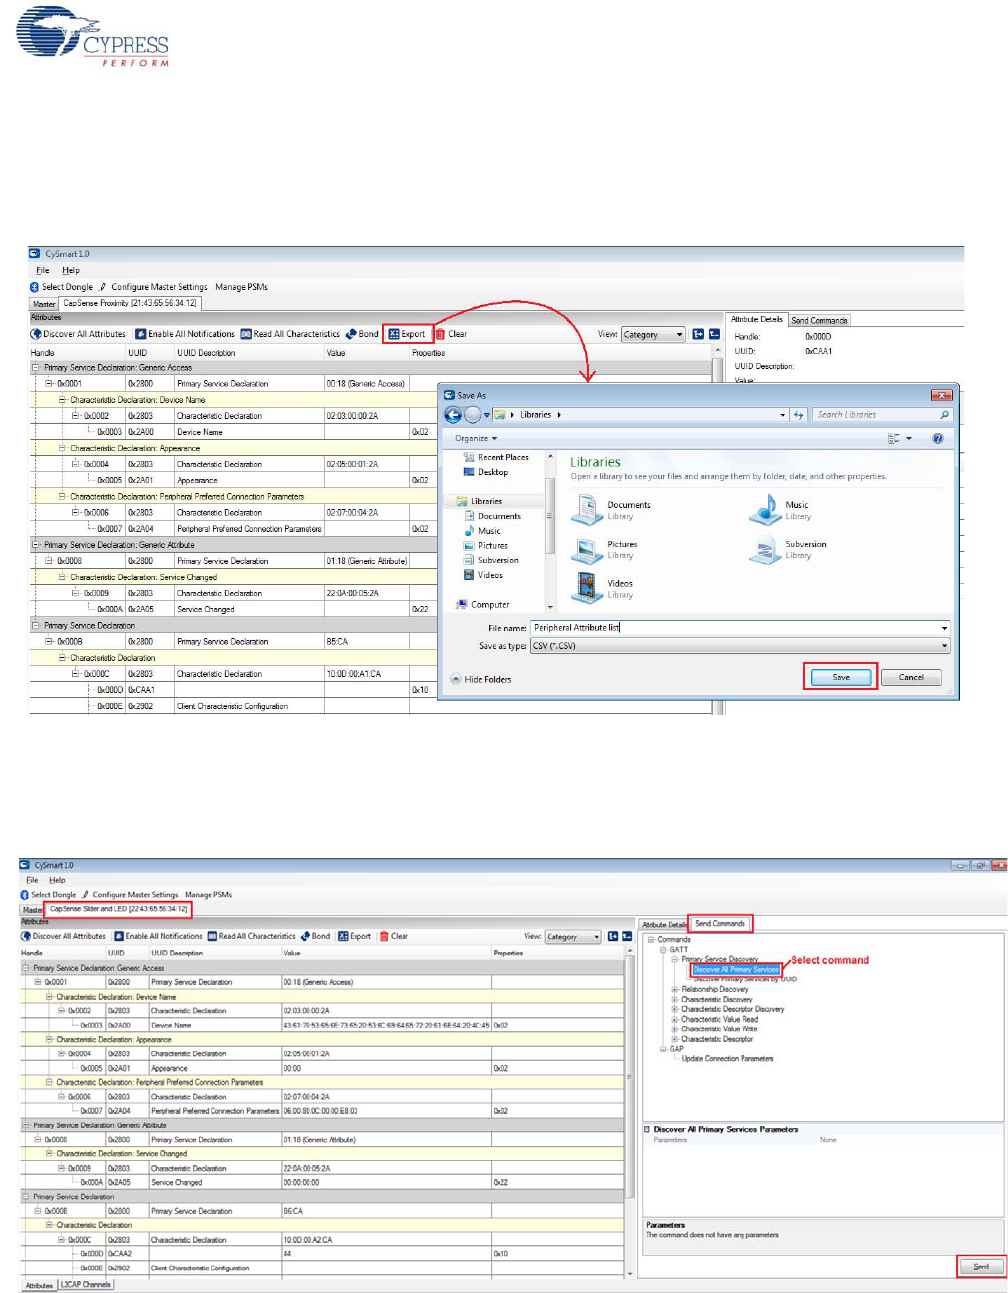Image resolution: width=1008 pixels, height=1293 pixels.
Task: Click Select Dongle Bluetooth icon in upper CySmart window
Action: pos(34,287)
